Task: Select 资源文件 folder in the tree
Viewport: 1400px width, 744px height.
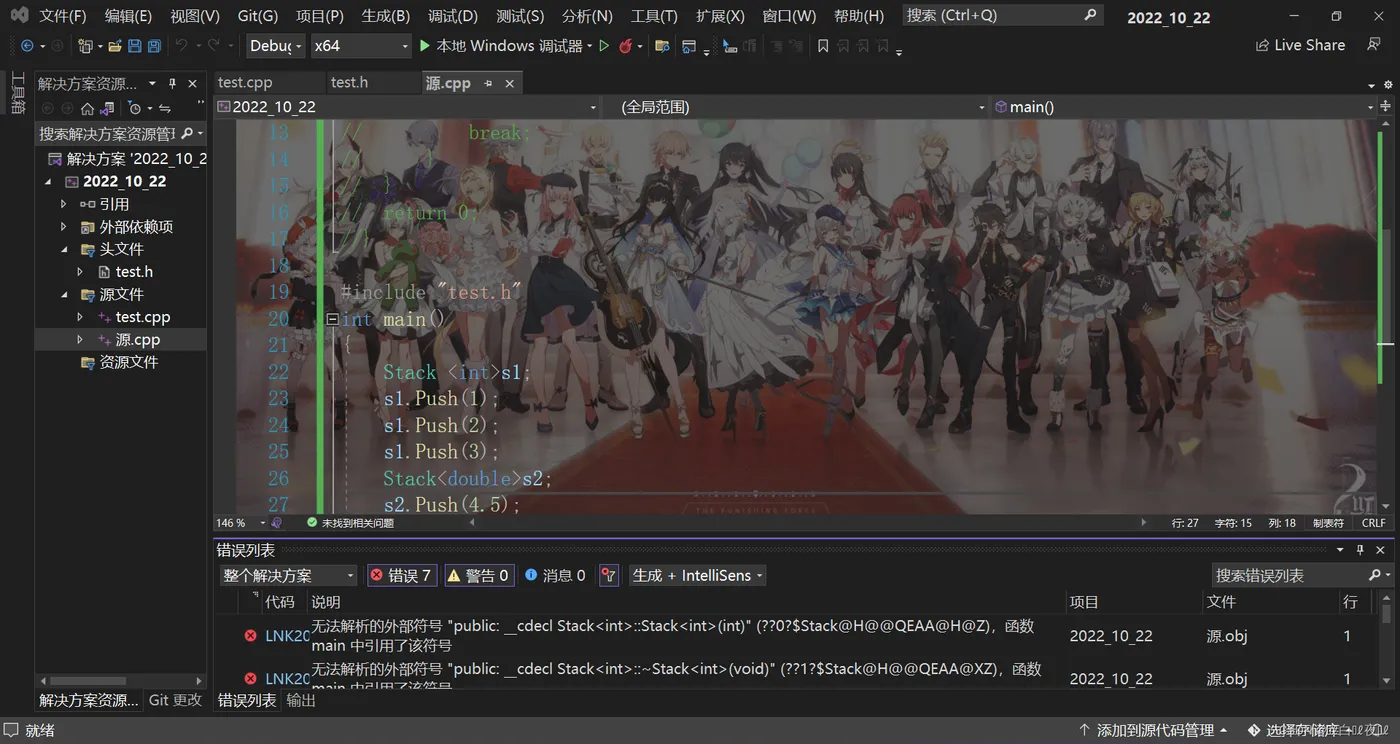Action: point(129,362)
